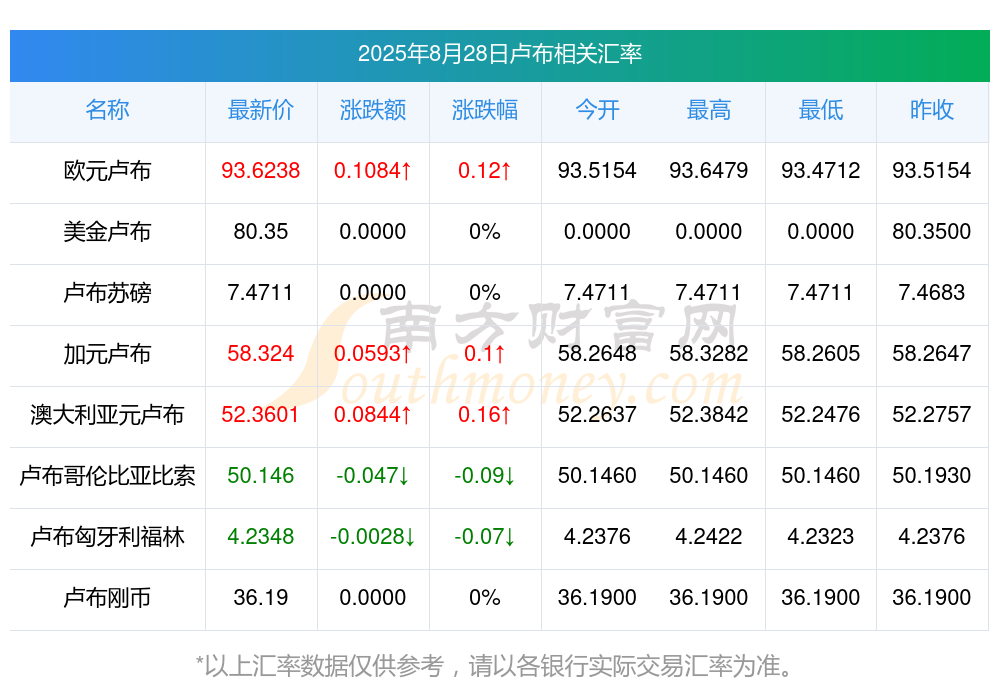Select the 加元卢布 row name
The image size is (1000, 698).
[x=107, y=353]
